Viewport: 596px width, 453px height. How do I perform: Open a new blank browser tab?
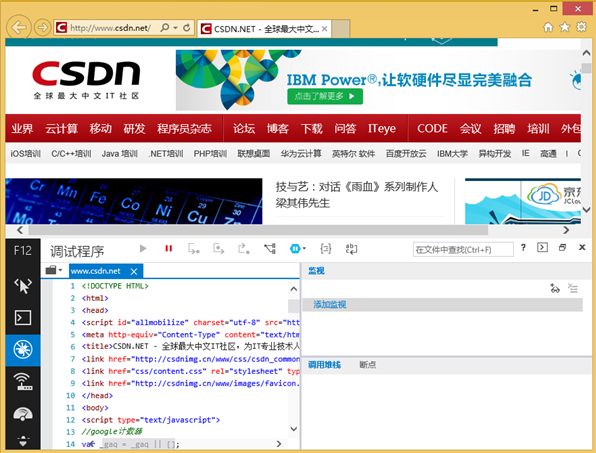point(341,29)
